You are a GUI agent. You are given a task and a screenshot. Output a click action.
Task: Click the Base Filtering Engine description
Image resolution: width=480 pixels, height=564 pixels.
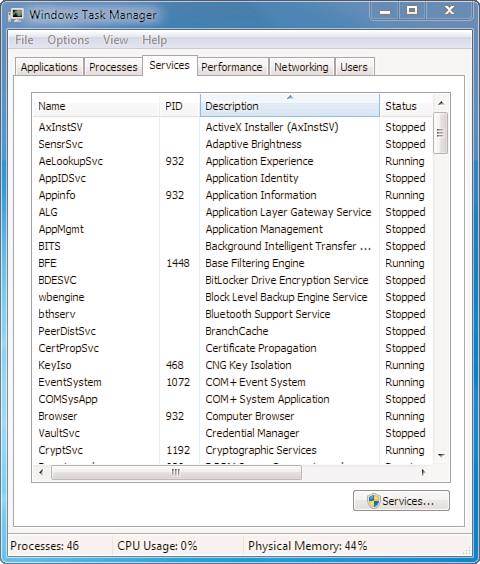pyautogui.click(x=255, y=263)
